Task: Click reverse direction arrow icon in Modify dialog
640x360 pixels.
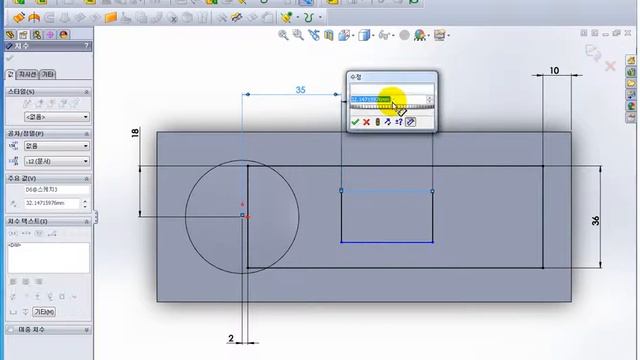Action: tap(388, 122)
